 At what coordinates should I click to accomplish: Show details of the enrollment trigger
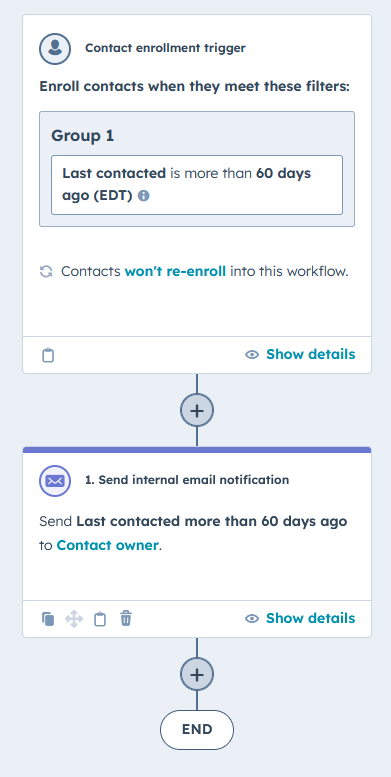311,355
